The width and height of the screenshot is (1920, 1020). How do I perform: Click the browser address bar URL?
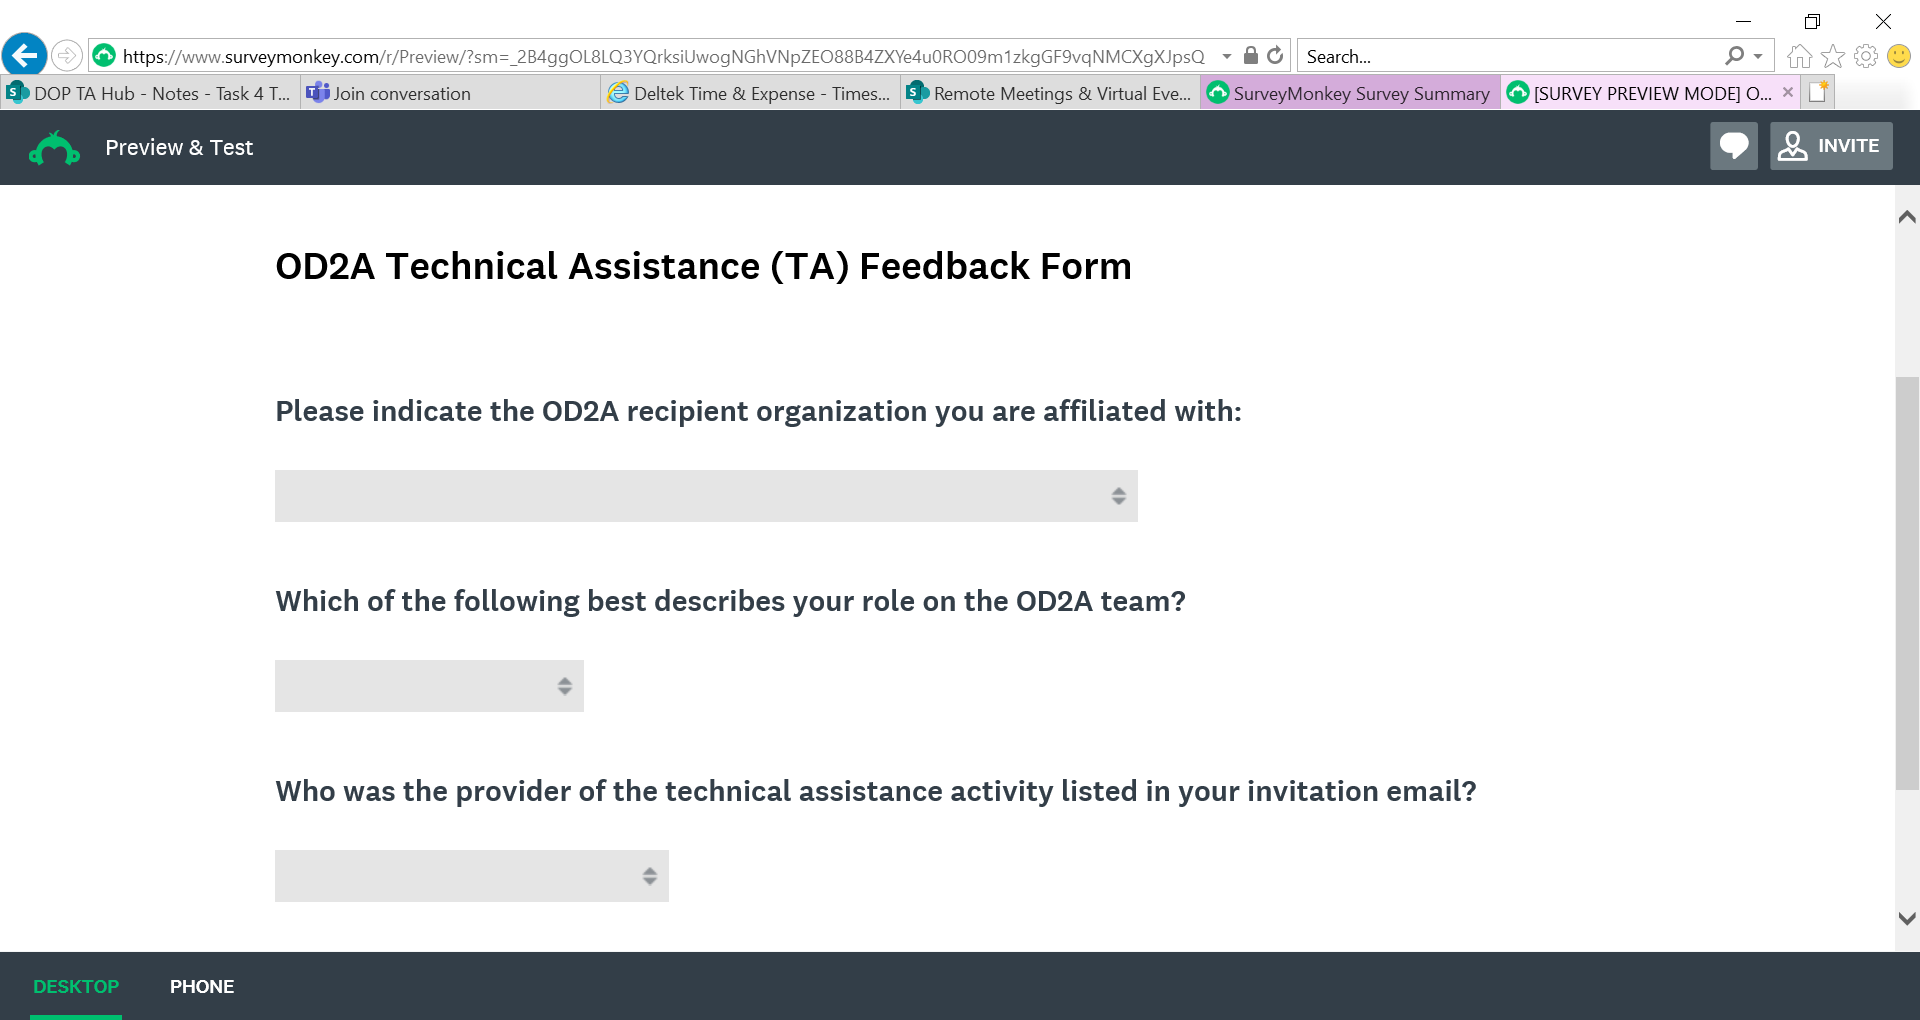[662, 56]
